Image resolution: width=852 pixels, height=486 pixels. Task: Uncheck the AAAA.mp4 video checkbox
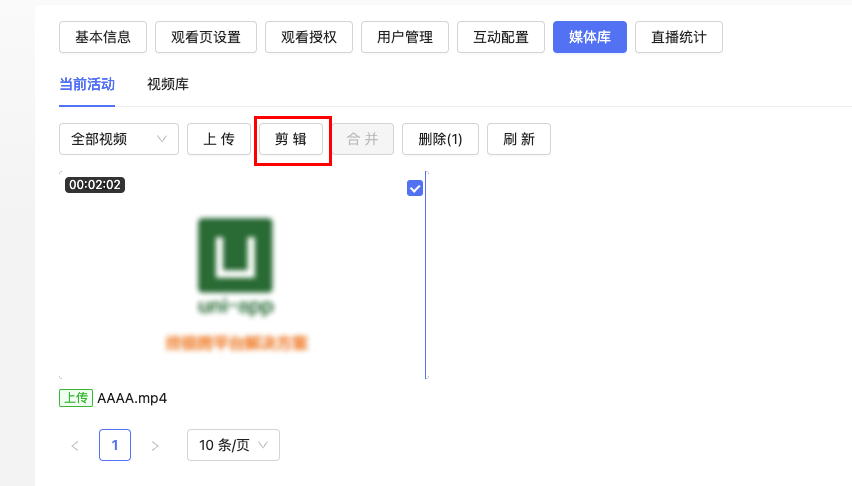tap(416, 188)
